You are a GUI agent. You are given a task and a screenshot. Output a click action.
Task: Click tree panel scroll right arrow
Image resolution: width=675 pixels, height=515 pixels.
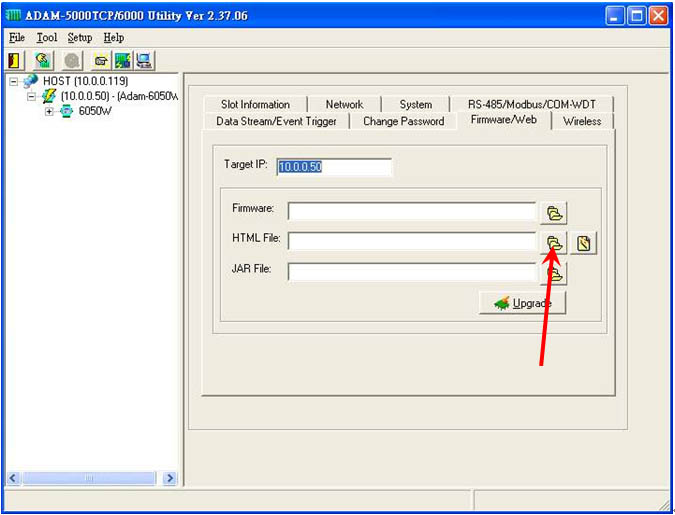coord(170,478)
